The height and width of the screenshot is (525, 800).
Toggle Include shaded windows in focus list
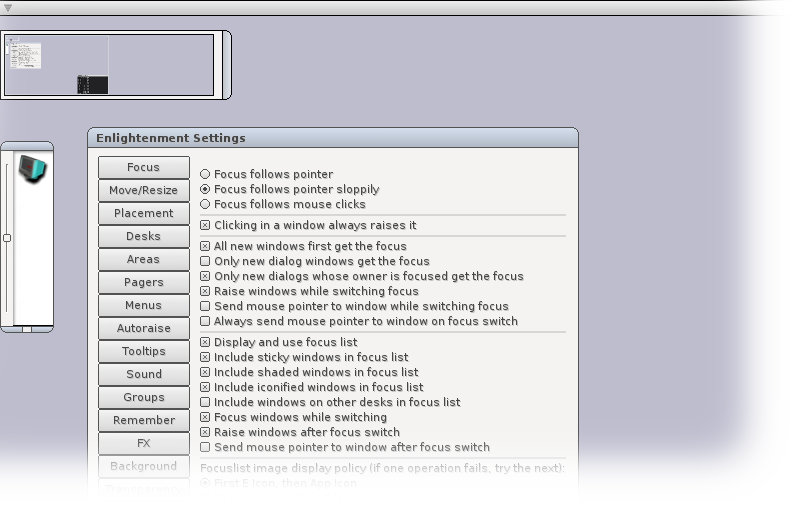tap(205, 372)
